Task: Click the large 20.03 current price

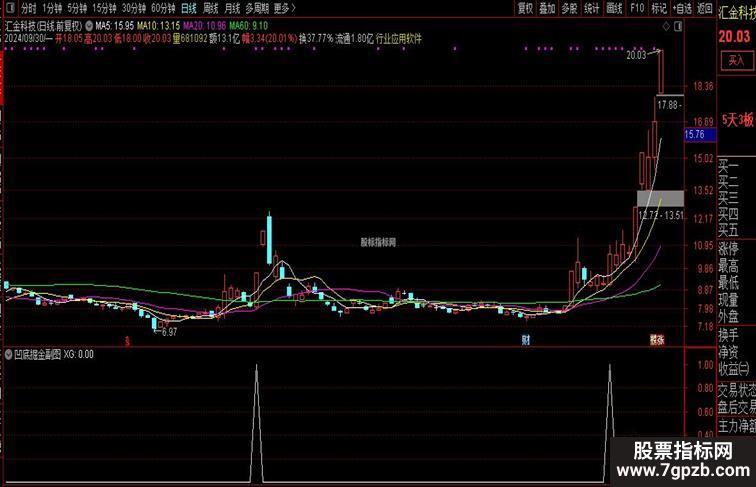Action: point(734,36)
